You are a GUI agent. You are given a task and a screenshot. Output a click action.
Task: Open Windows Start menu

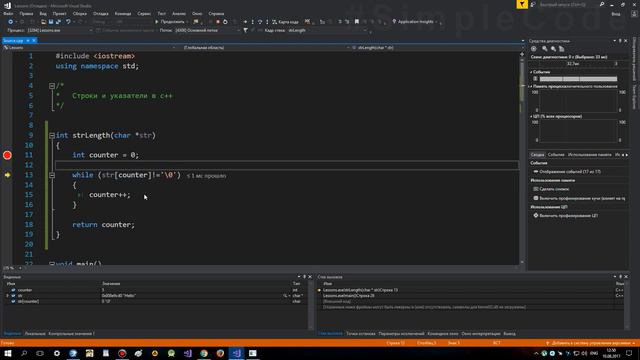8,353
